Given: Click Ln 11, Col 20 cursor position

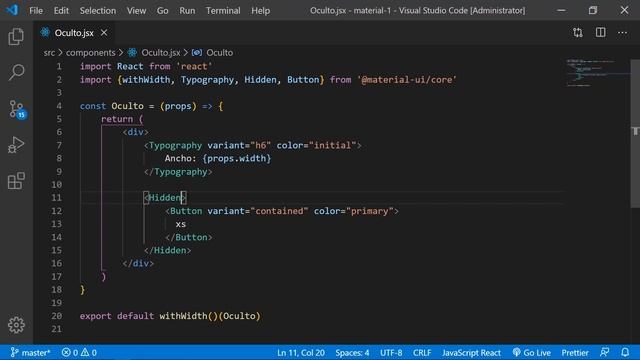Looking at the screenshot, I should point(301,352).
